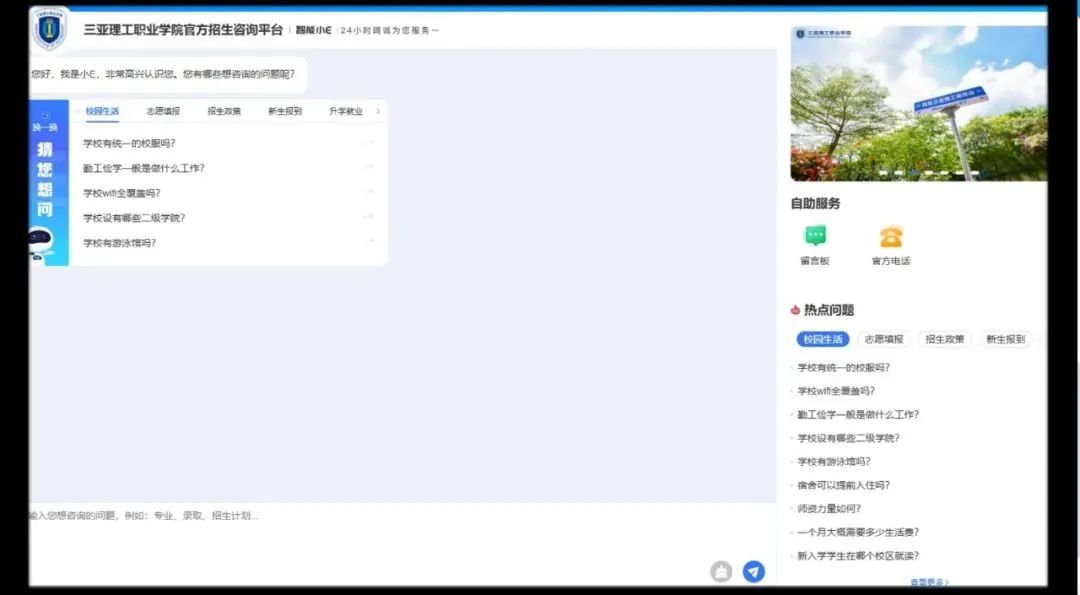The height and width of the screenshot is (595, 1080).
Task: Select 志愿填报 pill under 热点问题
Action: coord(884,339)
